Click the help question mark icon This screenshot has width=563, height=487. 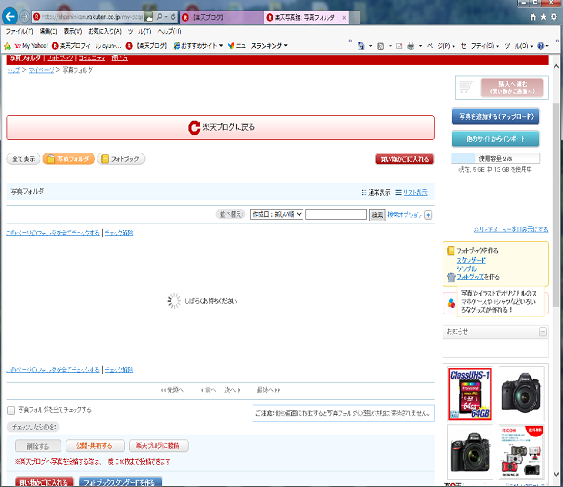click(x=541, y=46)
